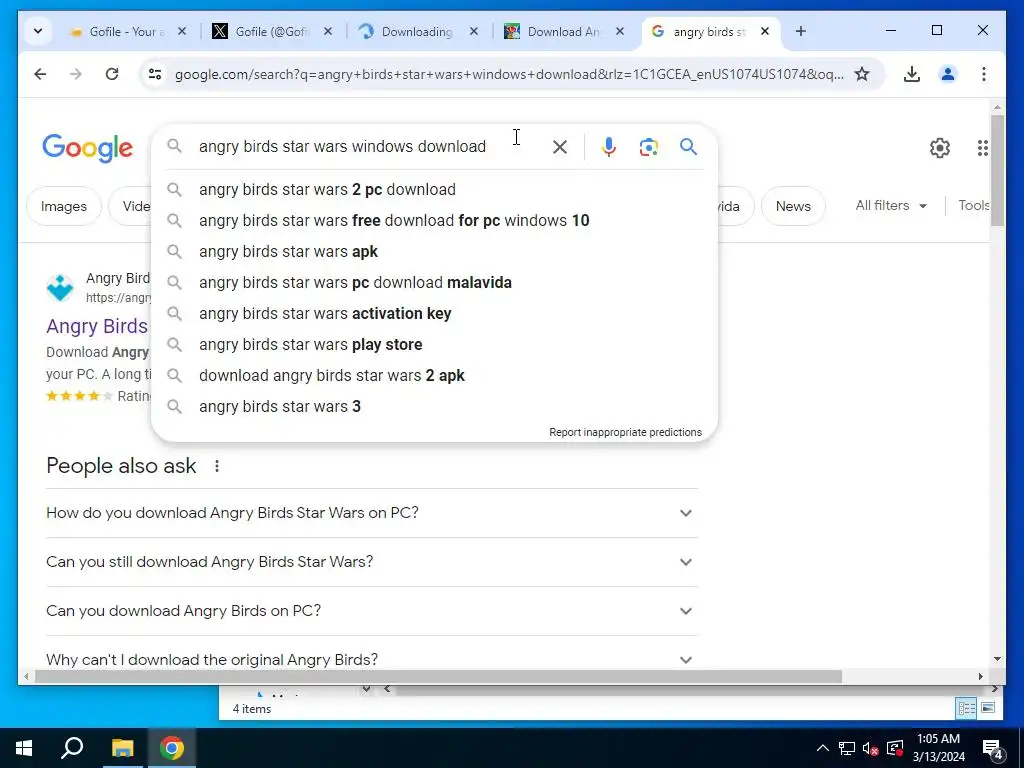The height and width of the screenshot is (768, 1024).
Task: Open search Tools
Action: click(973, 206)
